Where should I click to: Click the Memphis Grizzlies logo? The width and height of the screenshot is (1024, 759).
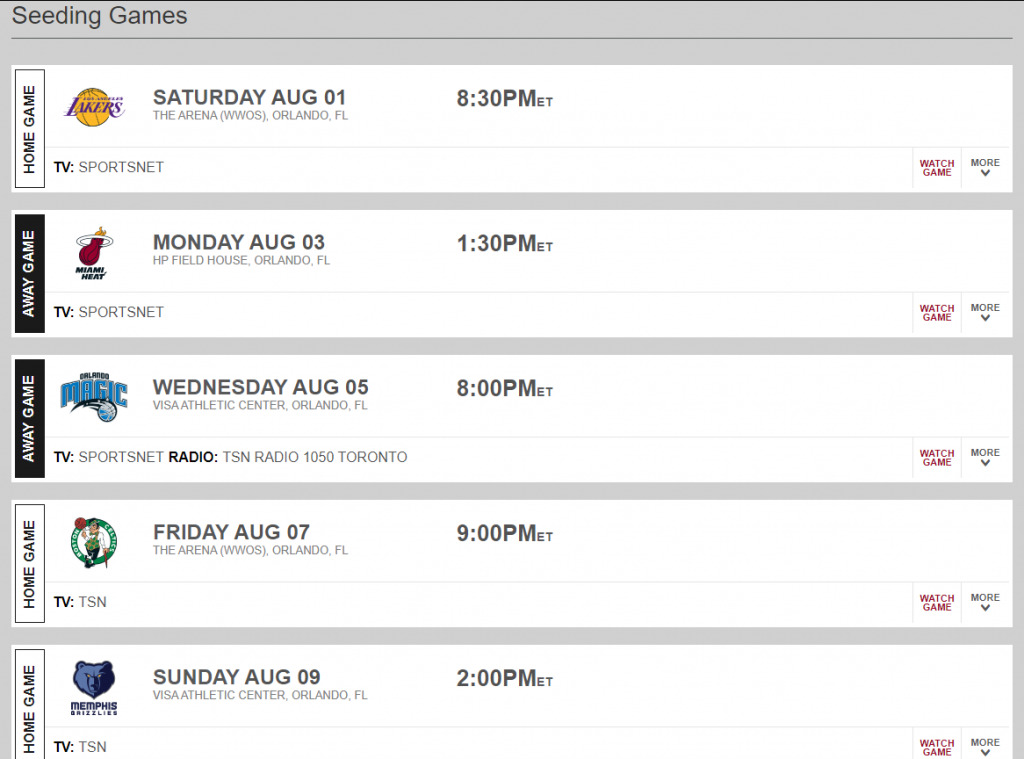tap(94, 688)
